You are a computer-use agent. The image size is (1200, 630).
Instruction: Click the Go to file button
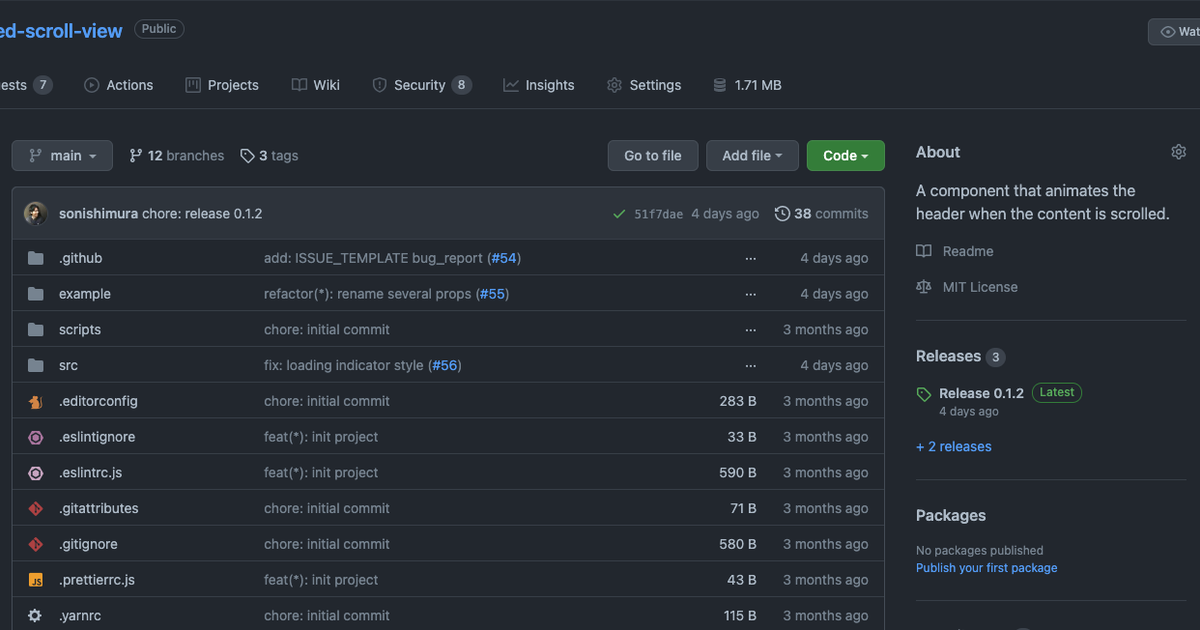pyautogui.click(x=653, y=156)
